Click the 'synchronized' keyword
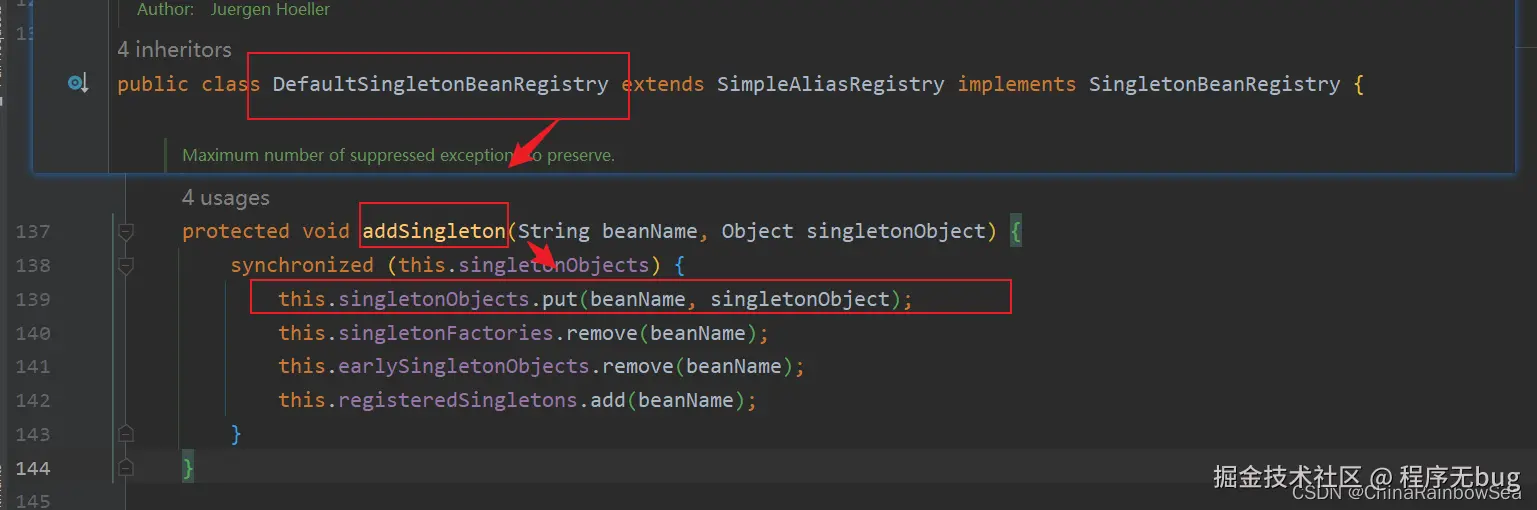The image size is (1537, 510). (x=302, y=265)
